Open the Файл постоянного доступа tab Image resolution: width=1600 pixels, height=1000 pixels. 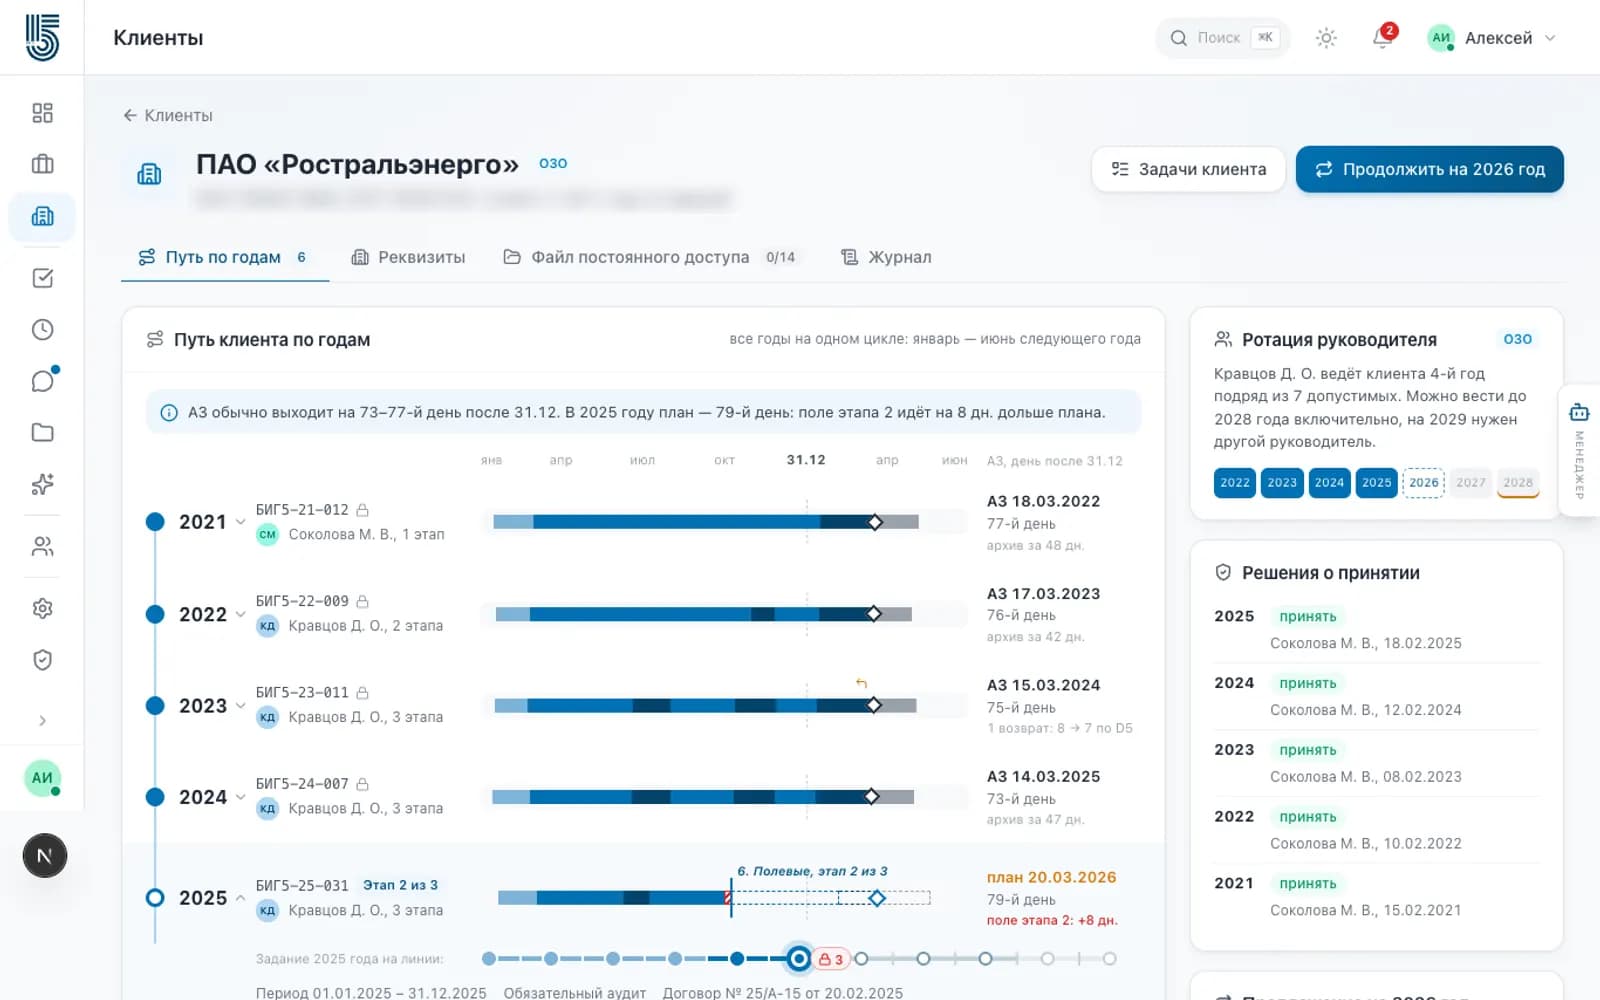click(x=650, y=257)
